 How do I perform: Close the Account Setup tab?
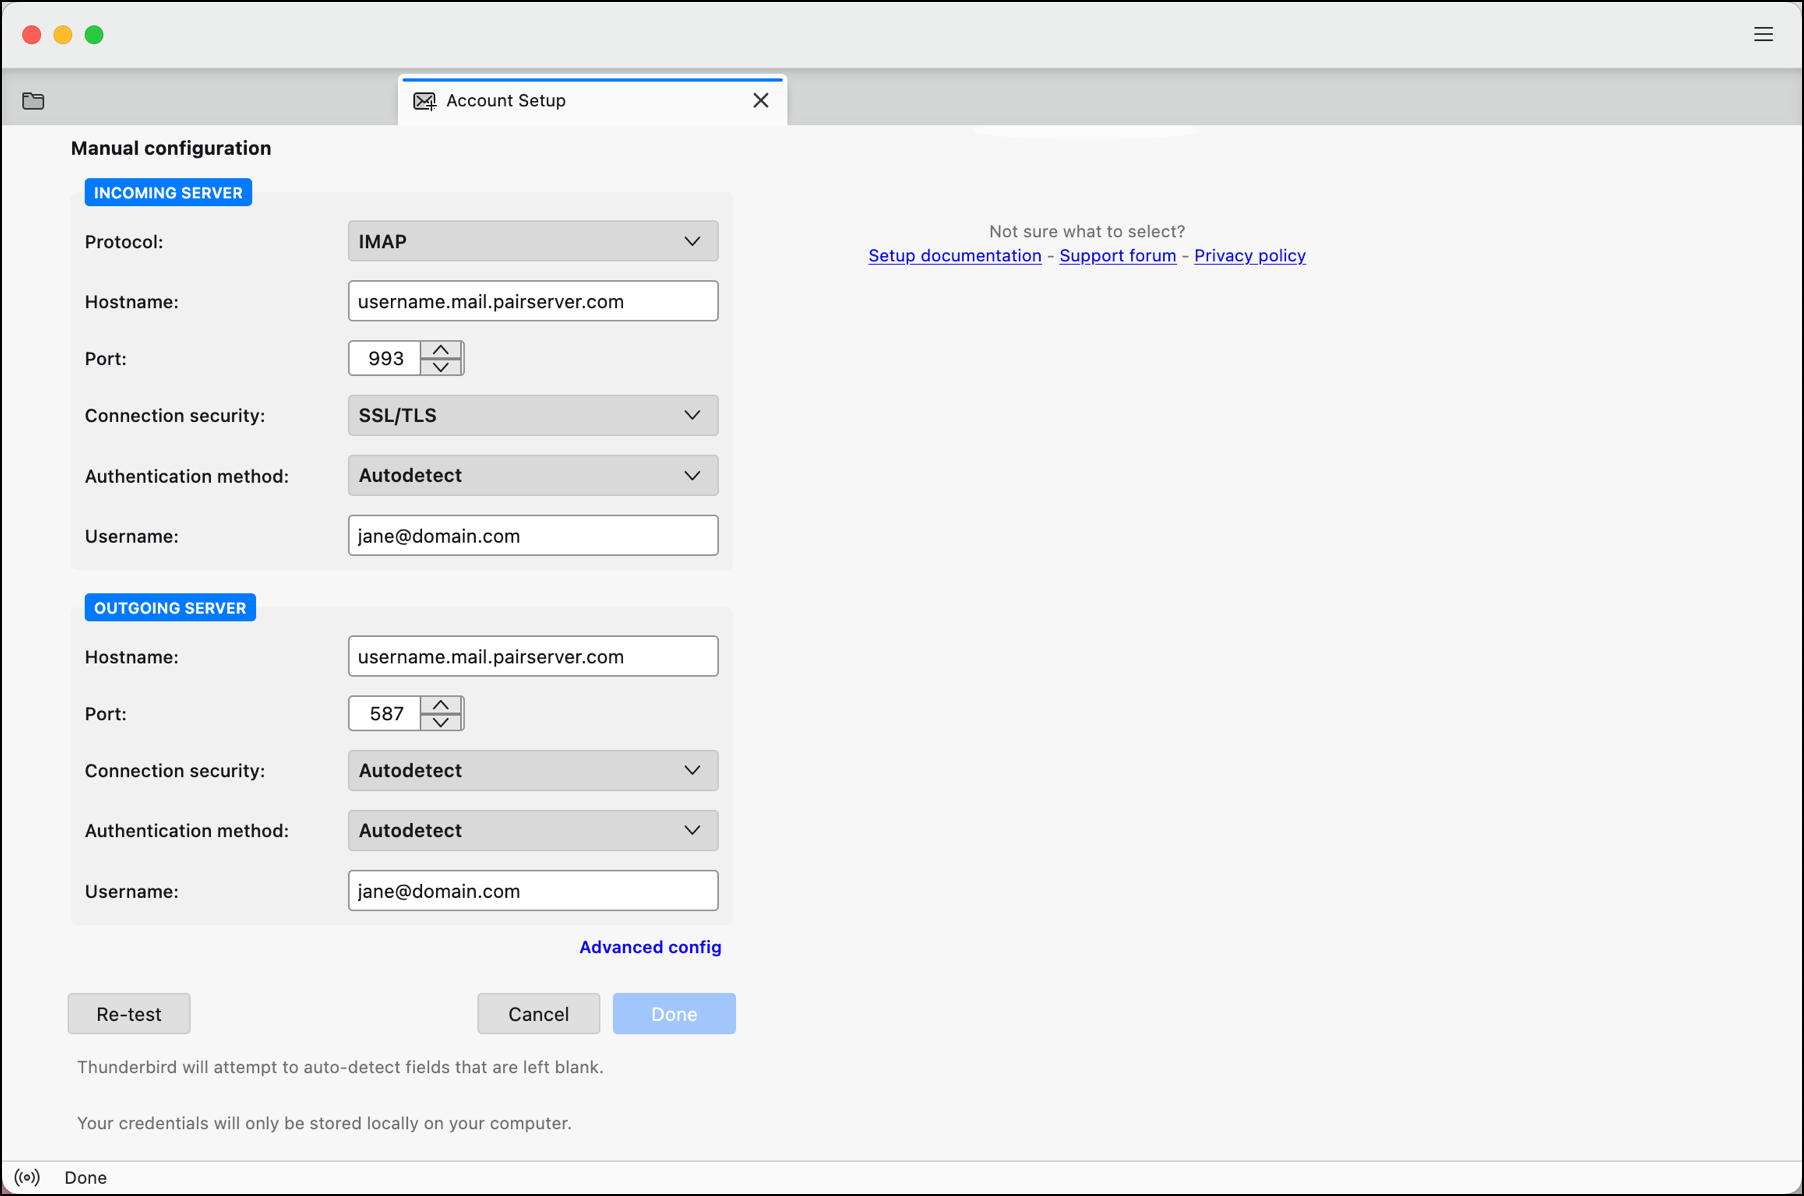pos(761,100)
